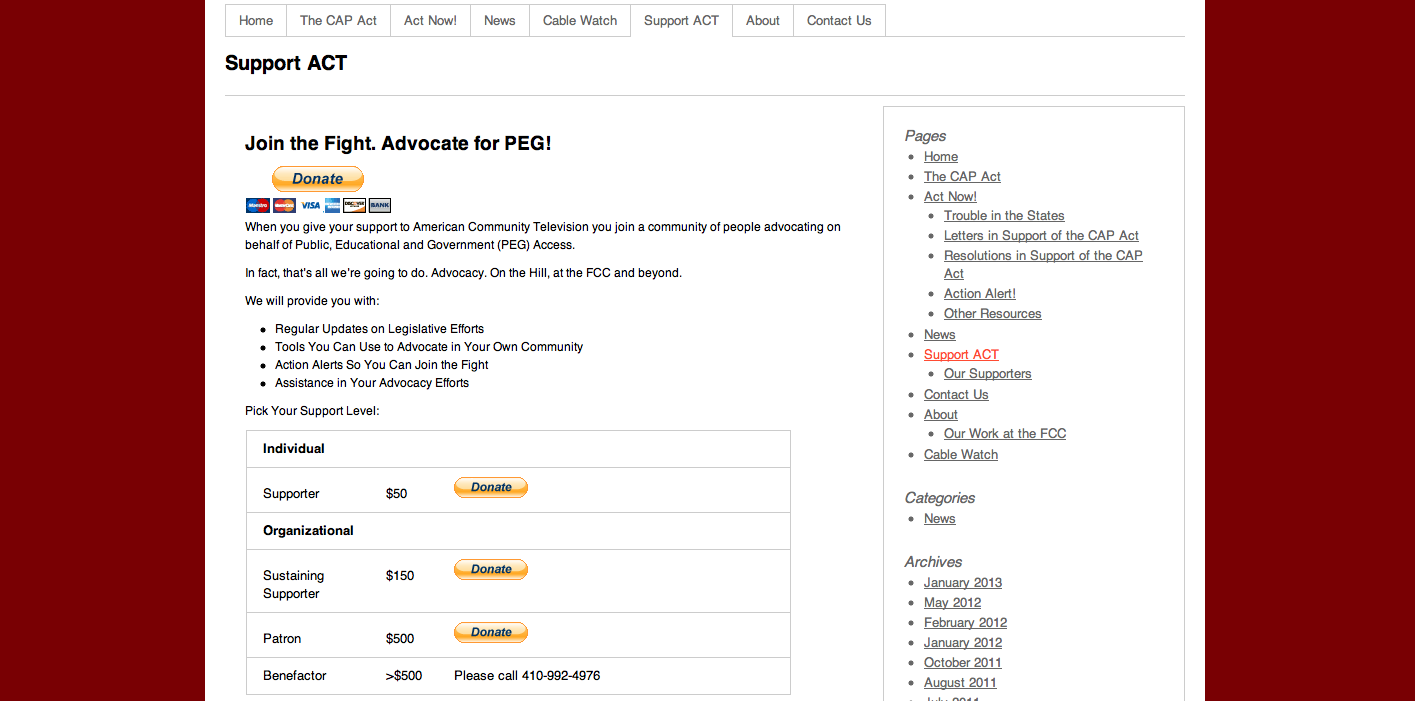Click the Visa card icon

tap(311, 206)
